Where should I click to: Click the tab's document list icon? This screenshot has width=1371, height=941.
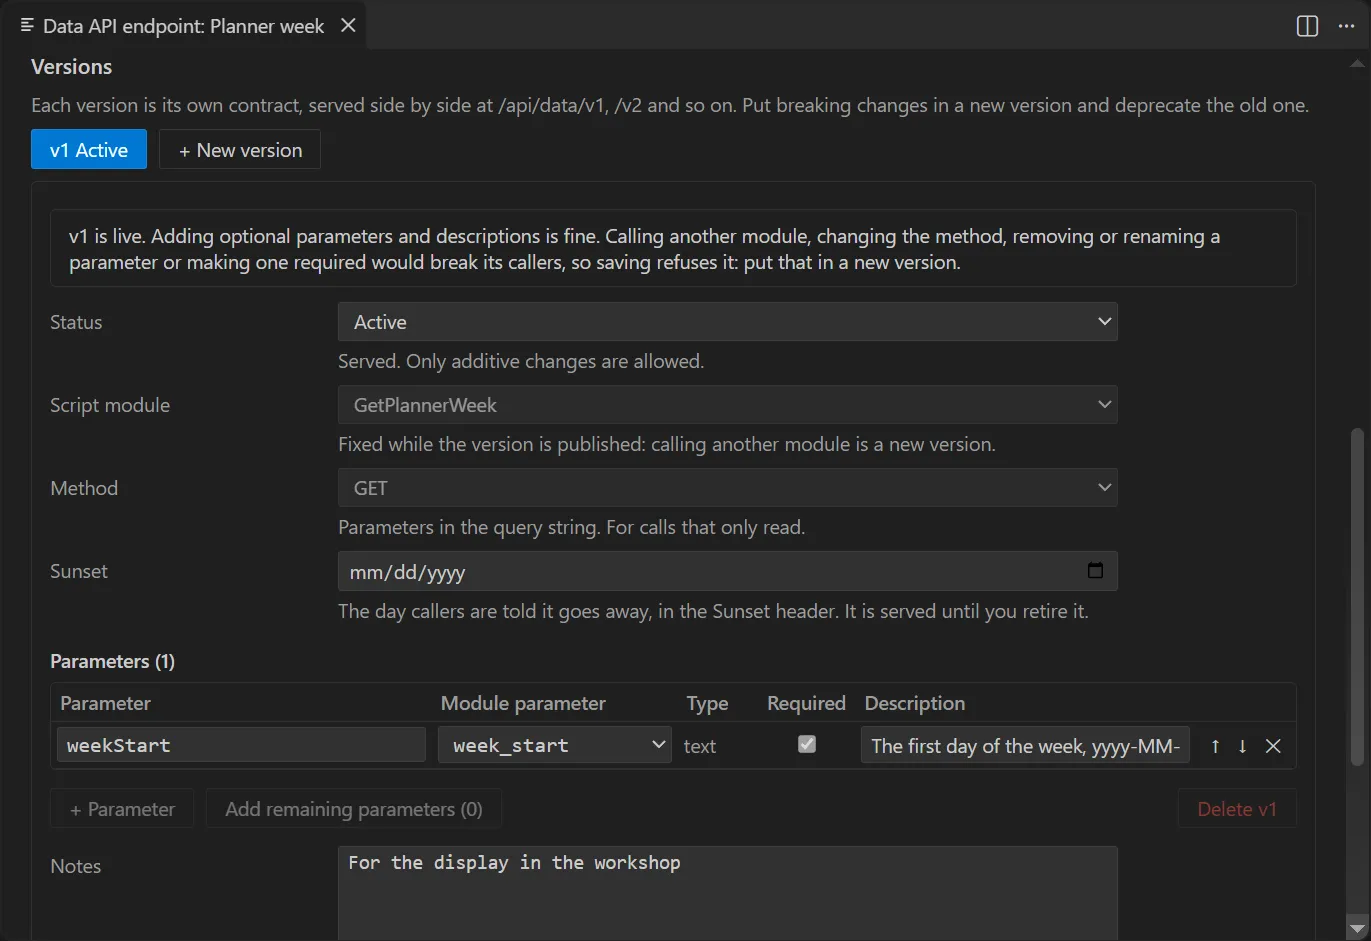pos(27,25)
